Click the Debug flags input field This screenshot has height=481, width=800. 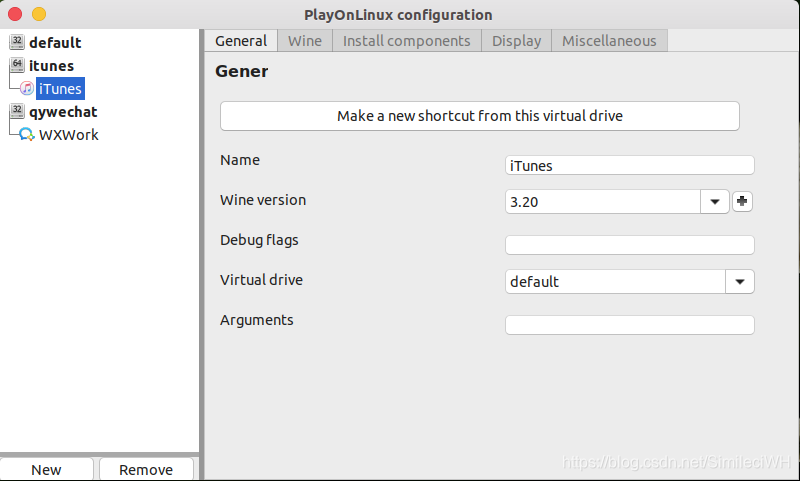point(630,245)
